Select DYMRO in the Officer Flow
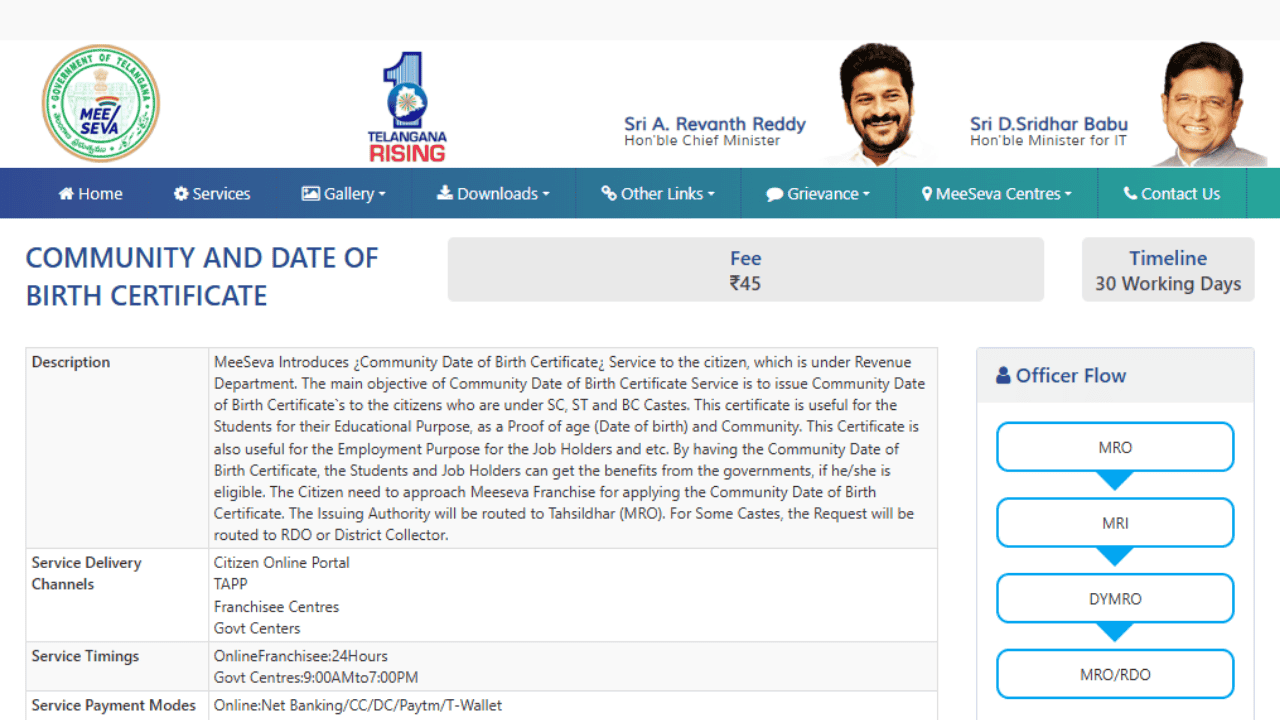This screenshot has height=720, width=1280. [1114, 598]
